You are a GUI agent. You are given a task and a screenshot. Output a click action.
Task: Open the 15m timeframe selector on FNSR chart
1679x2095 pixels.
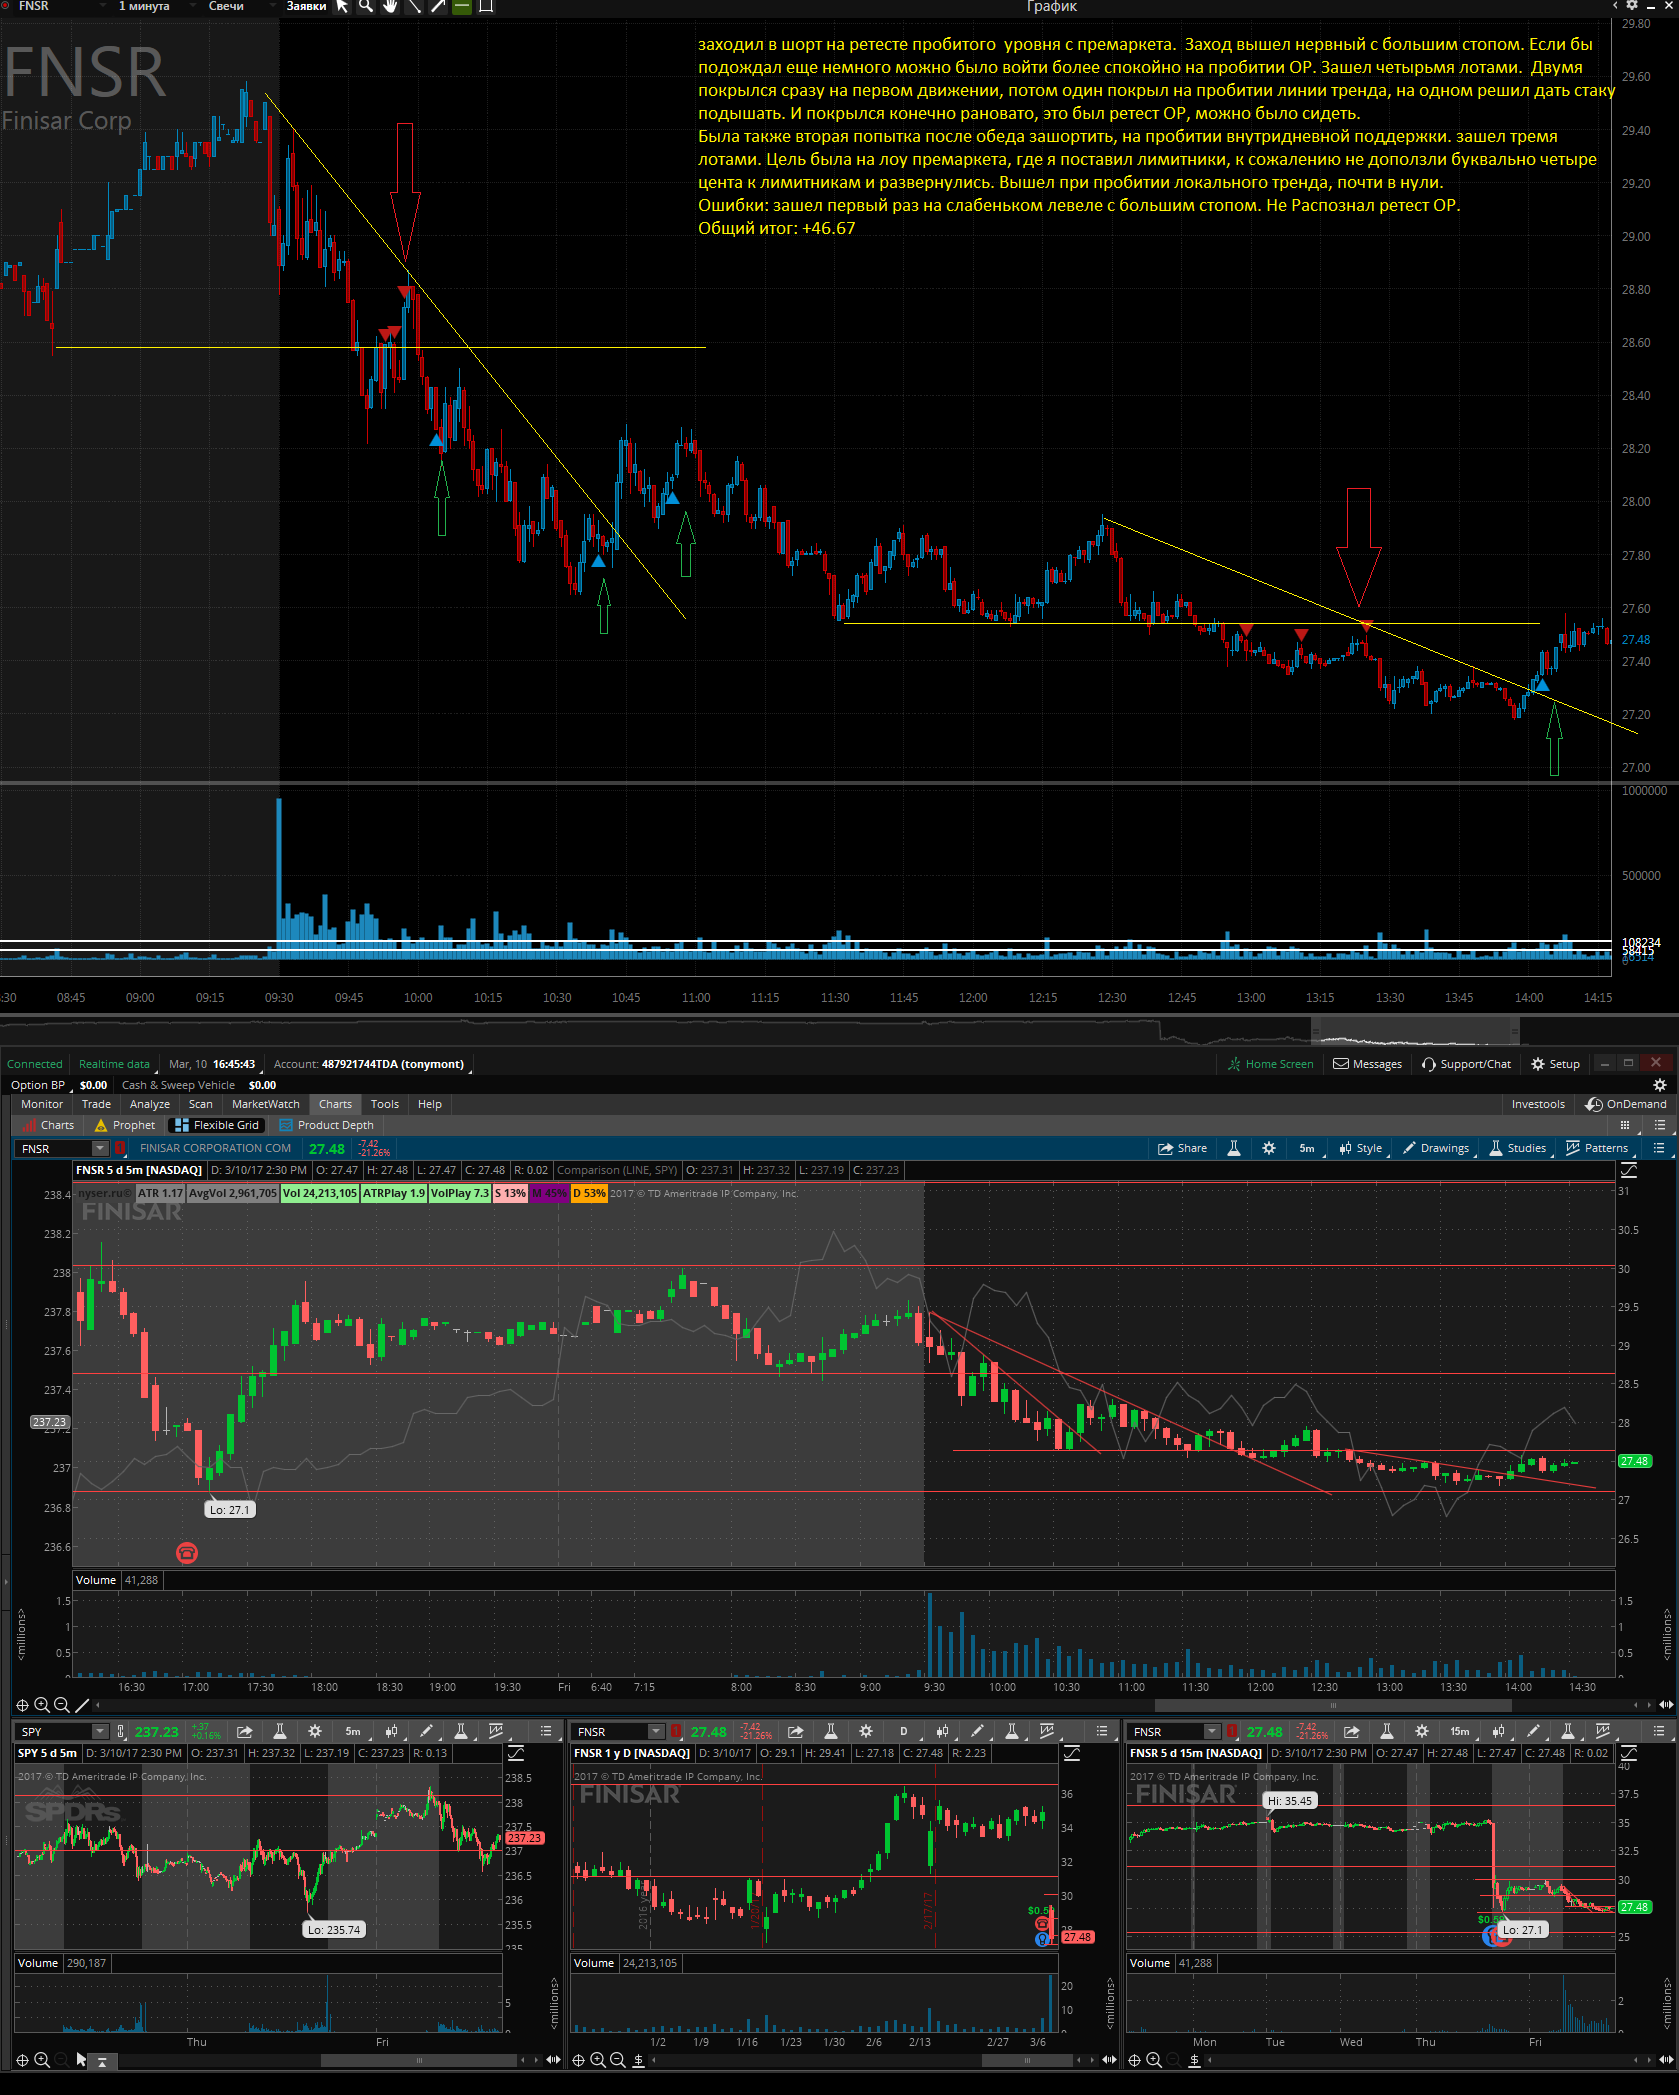(1461, 1732)
